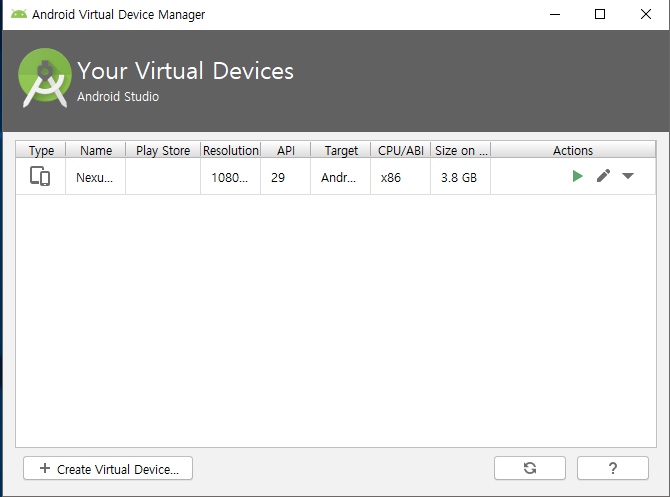Image resolution: width=670 pixels, height=497 pixels.
Task: Maximize the AVD Manager window
Action: pos(600,14)
